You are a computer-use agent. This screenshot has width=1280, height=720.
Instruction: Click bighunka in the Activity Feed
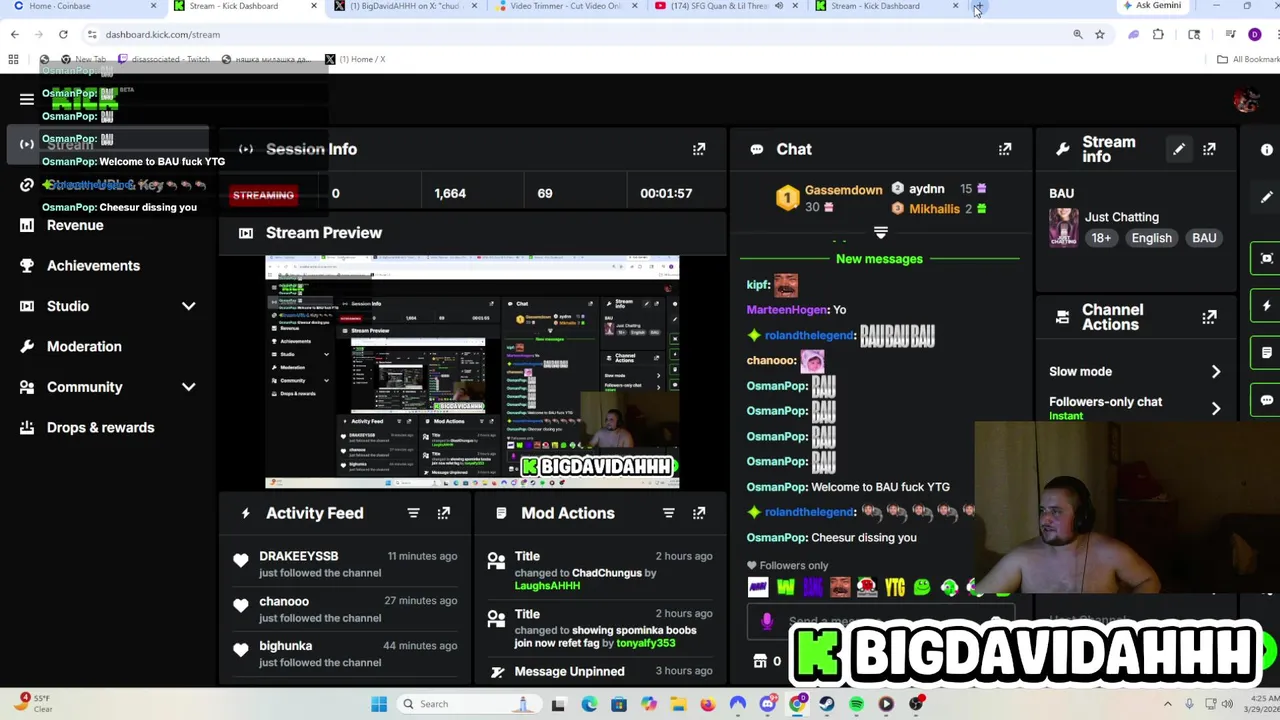286,646
